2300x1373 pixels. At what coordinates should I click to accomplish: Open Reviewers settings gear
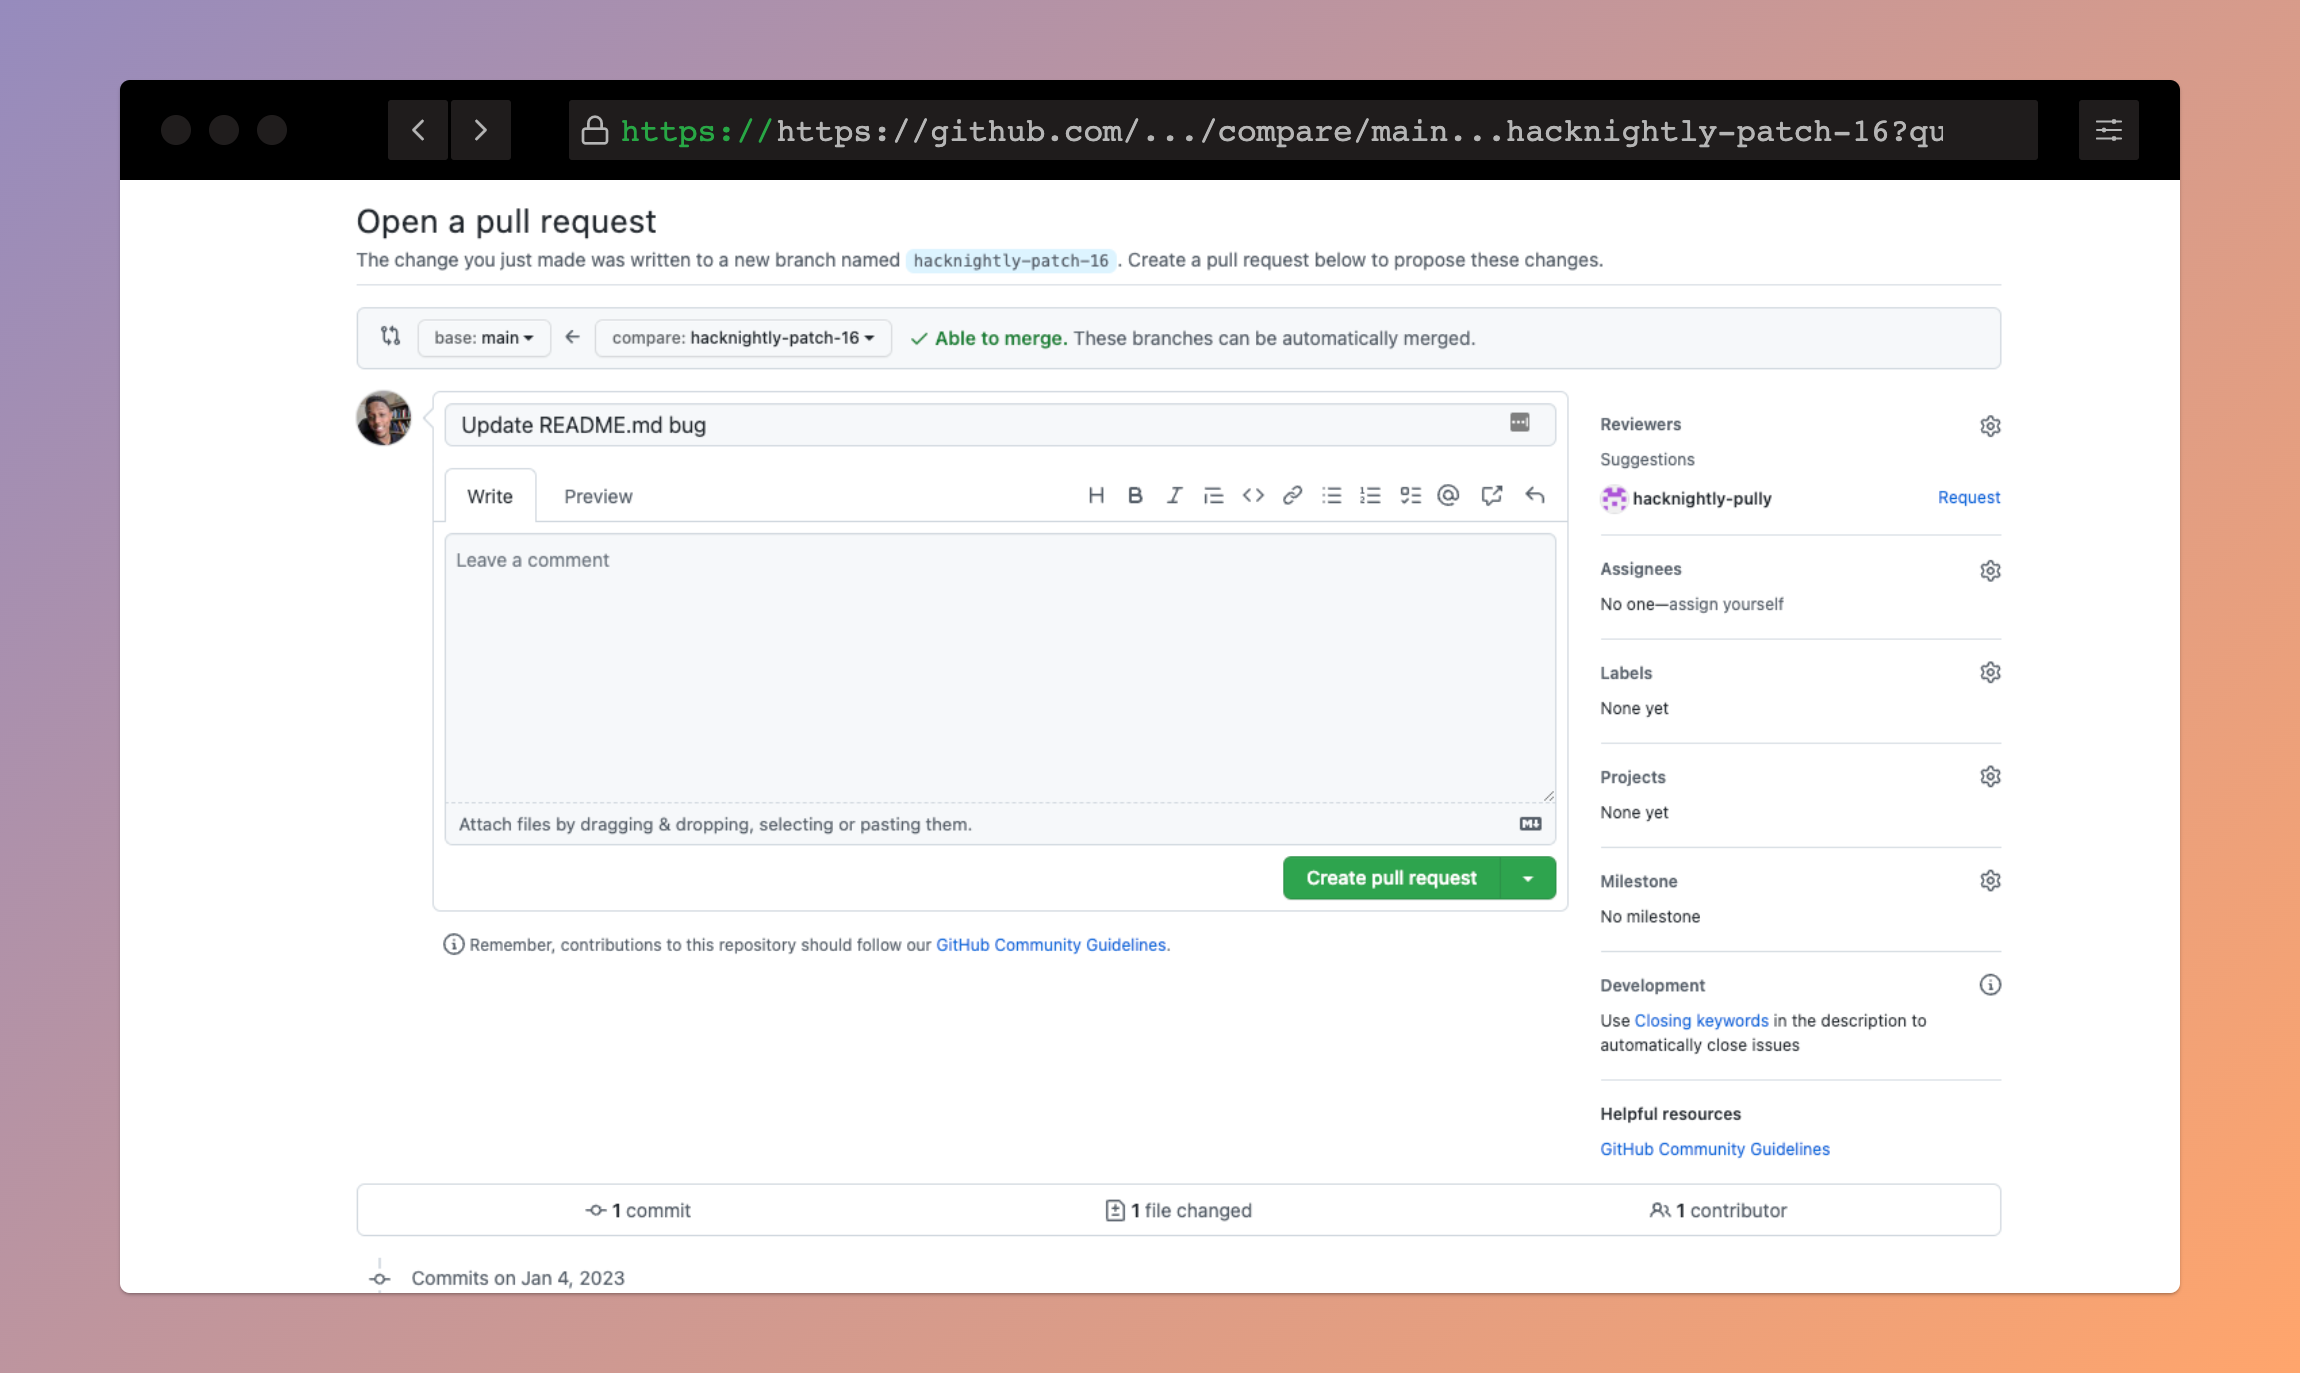(x=1990, y=426)
